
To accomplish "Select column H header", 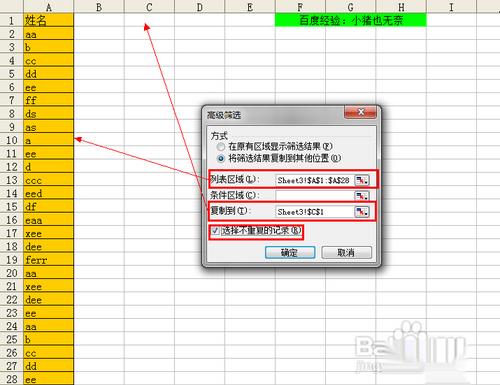I will [x=401, y=7].
